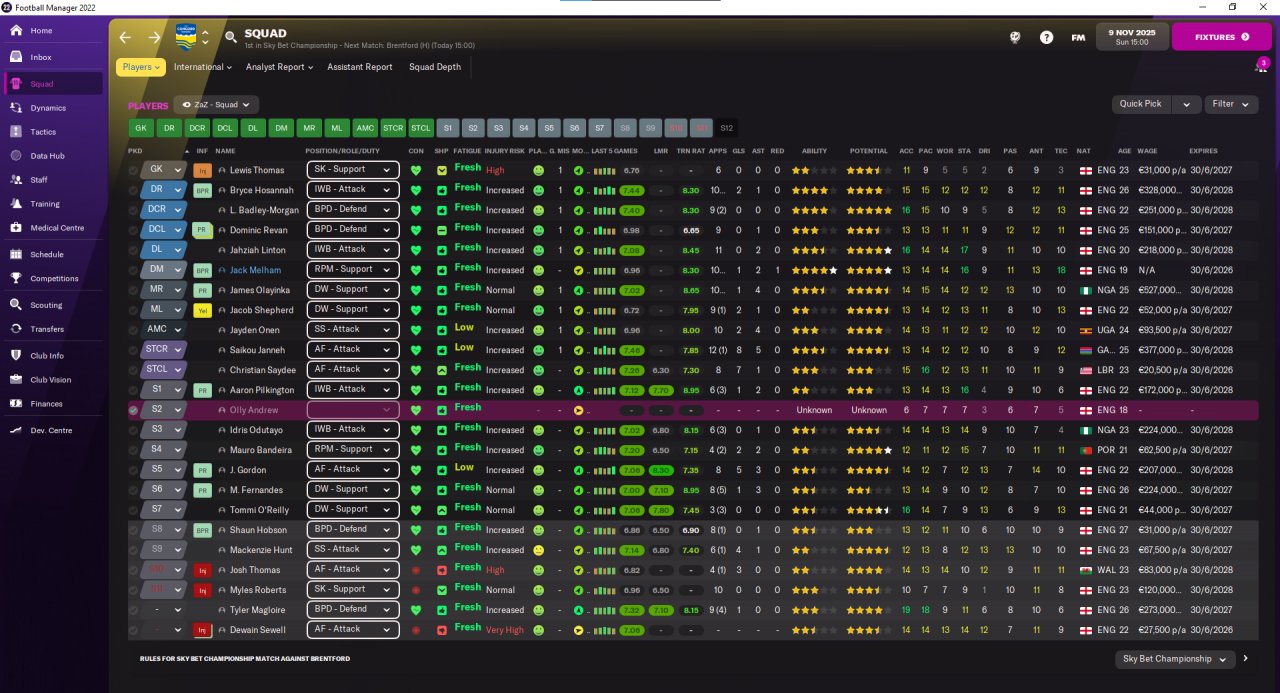
Task: Click the Fixtures continue button
Action: [x=1221, y=37]
